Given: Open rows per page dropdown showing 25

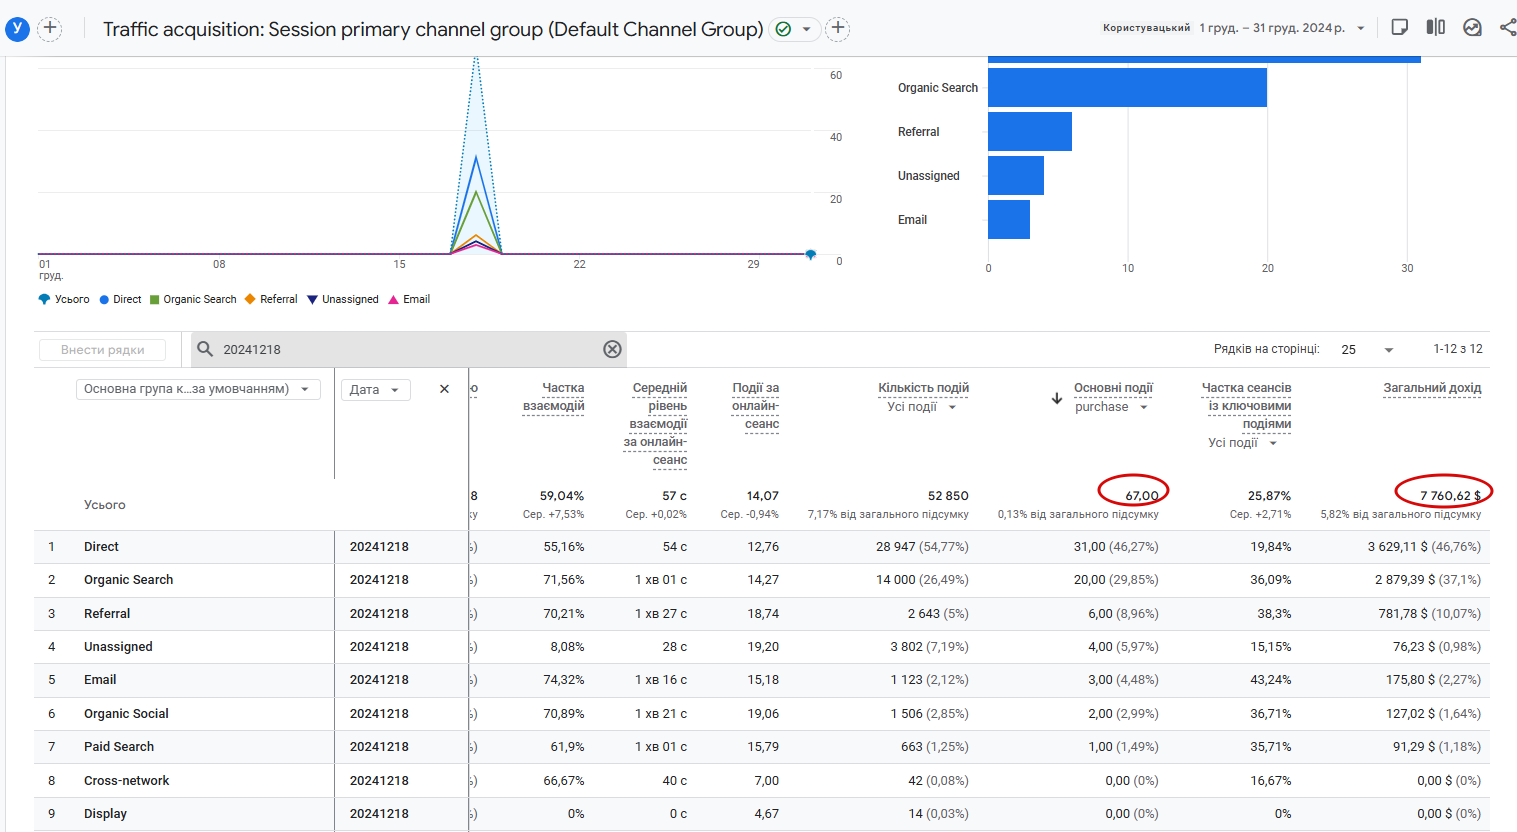Looking at the screenshot, I should (x=1367, y=349).
